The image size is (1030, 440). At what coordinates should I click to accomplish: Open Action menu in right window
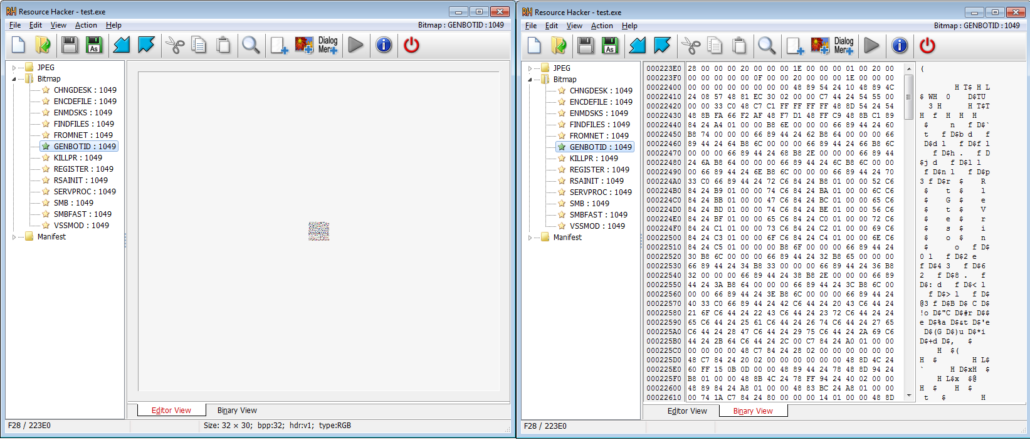(x=602, y=26)
